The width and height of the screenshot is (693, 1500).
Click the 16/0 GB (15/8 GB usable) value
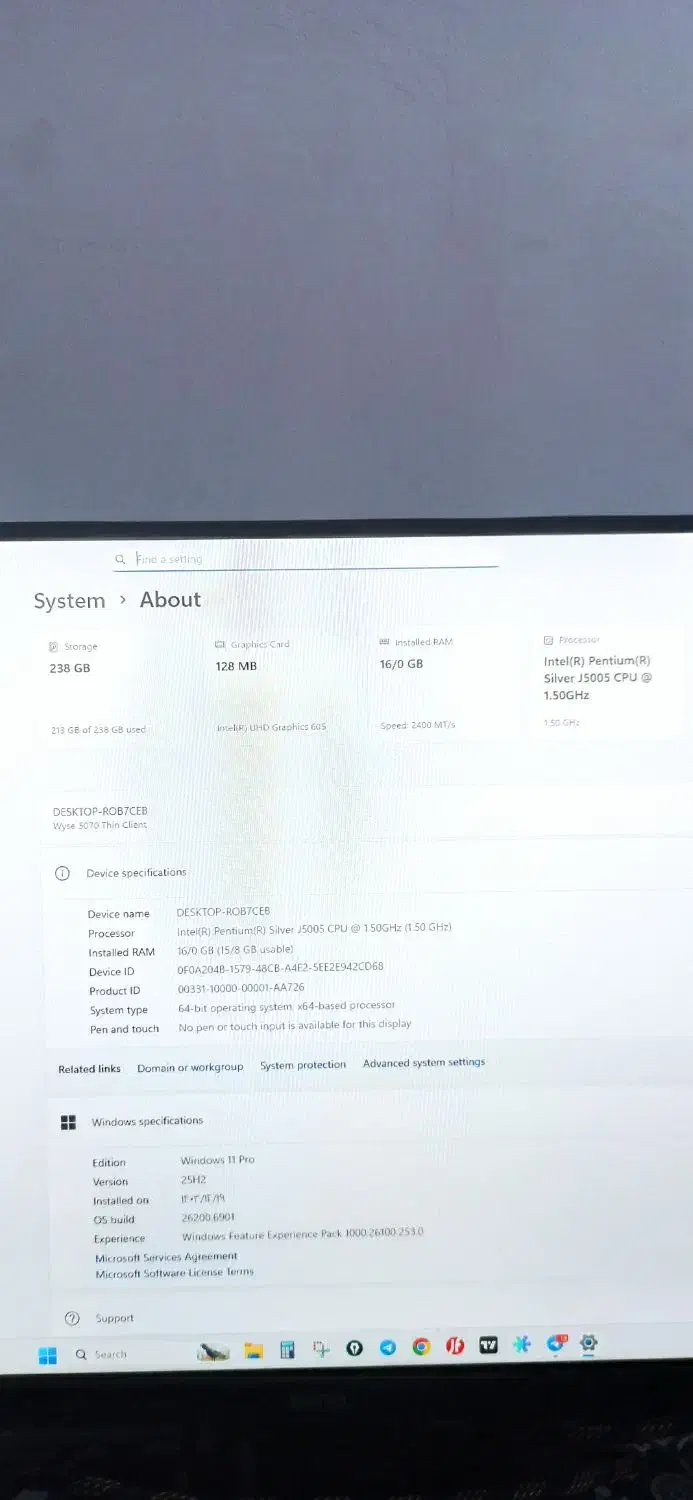[235, 950]
